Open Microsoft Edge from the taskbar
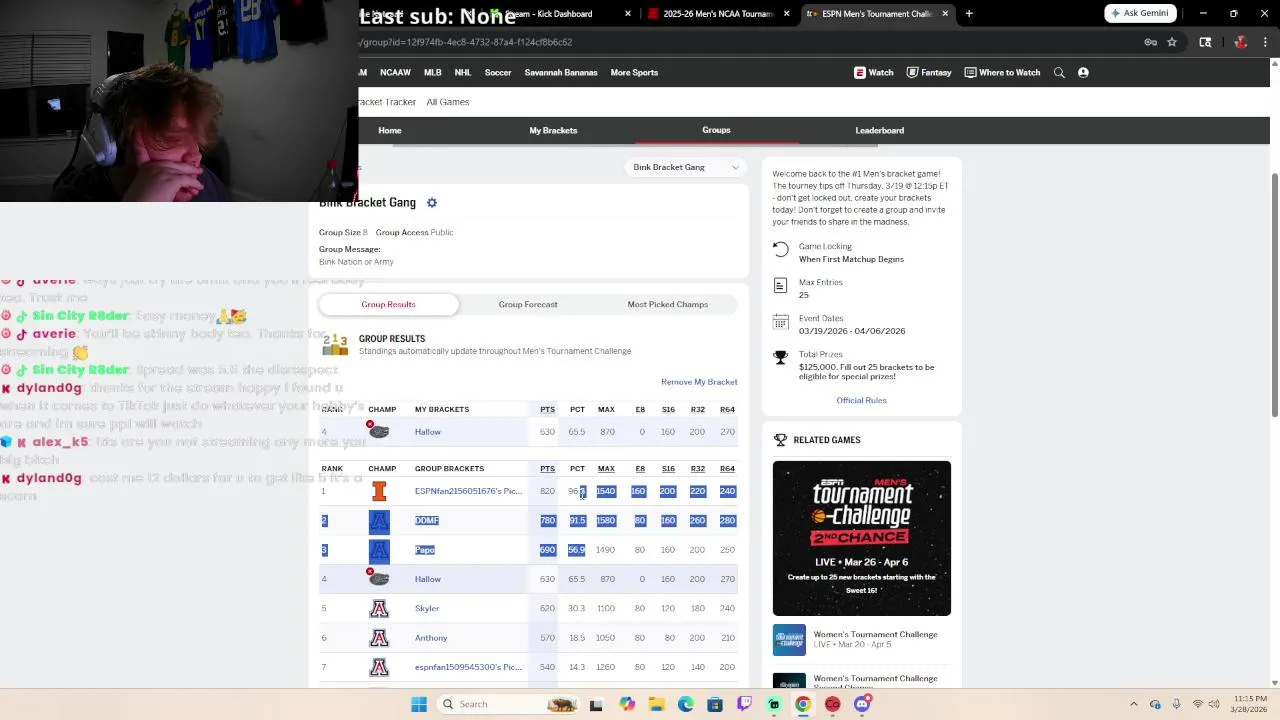The width and height of the screenshot is (1280, 720). [685, 704]
